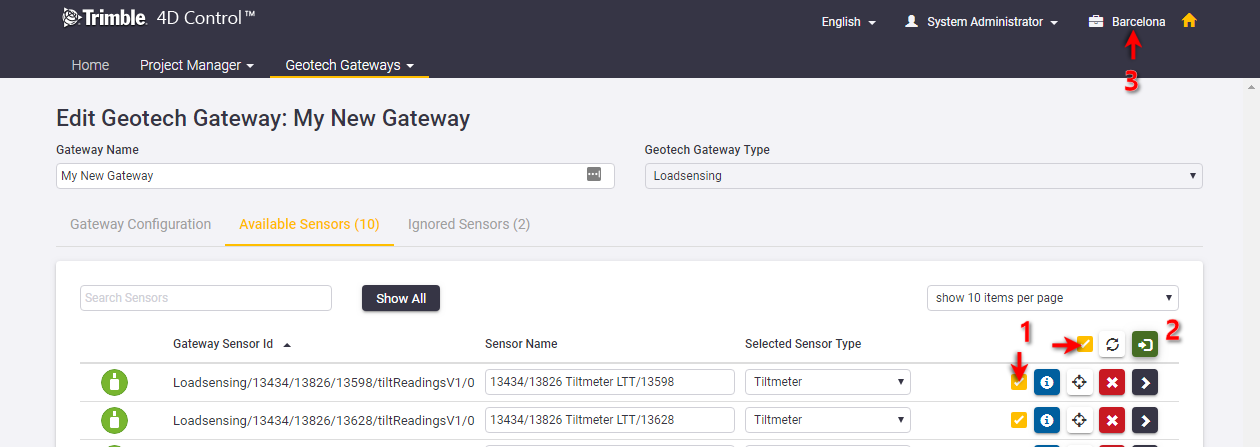Toggle checkbox for sensor 13628 row
1260x447 pixels.
[x=1019, y=420]
